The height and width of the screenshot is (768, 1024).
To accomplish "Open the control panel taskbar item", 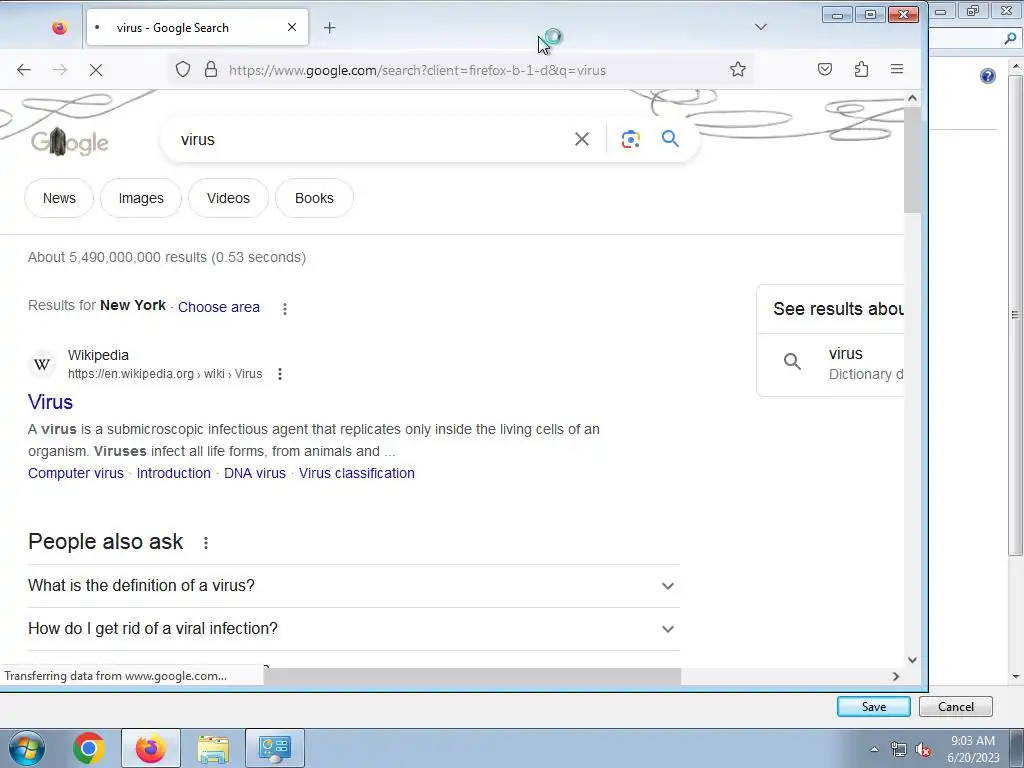I will (x=275, y=748).
